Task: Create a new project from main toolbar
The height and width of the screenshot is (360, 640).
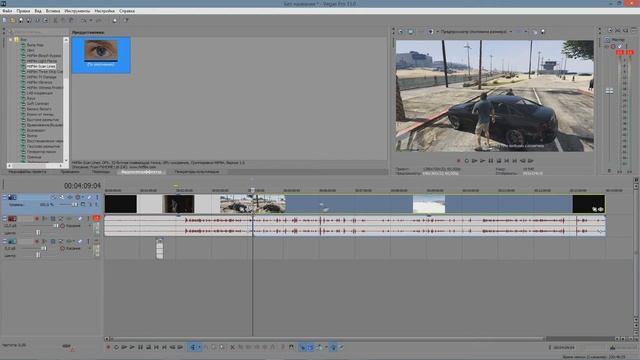Action: (5, 20)
